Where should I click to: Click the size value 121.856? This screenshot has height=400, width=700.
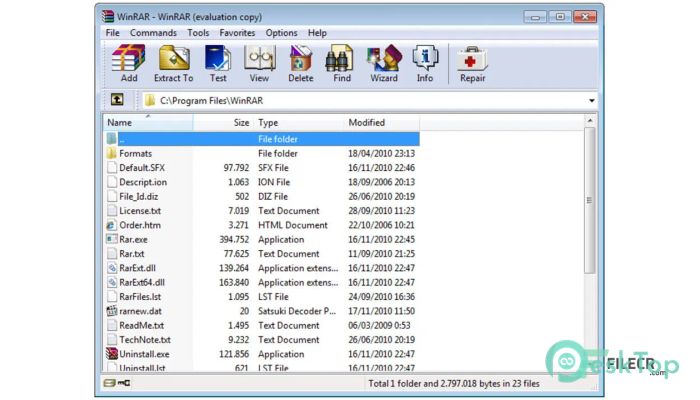(x=234, y=354)
